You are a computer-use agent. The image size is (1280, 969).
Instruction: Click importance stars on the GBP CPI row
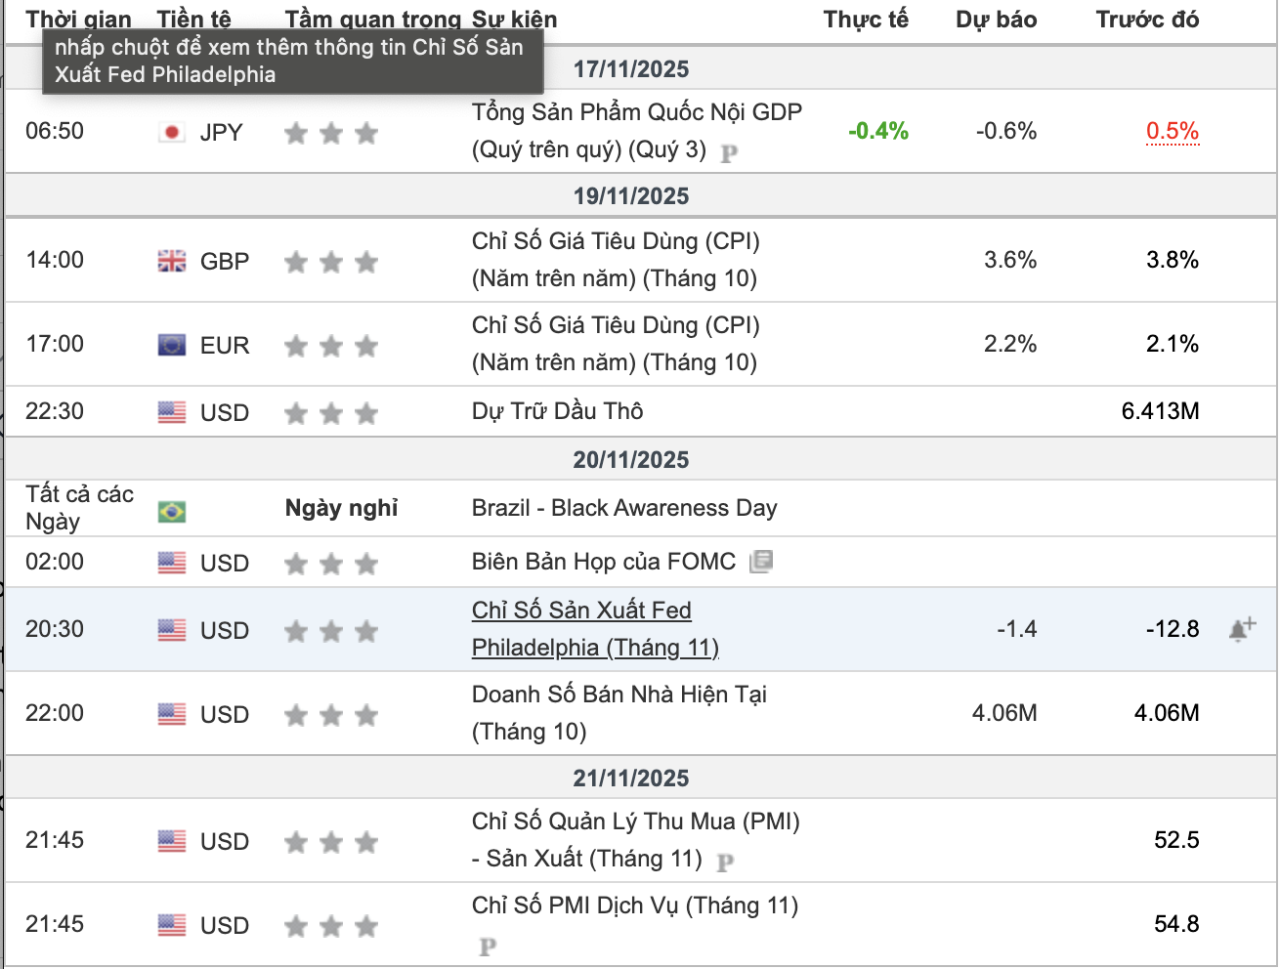click(331, 262)
